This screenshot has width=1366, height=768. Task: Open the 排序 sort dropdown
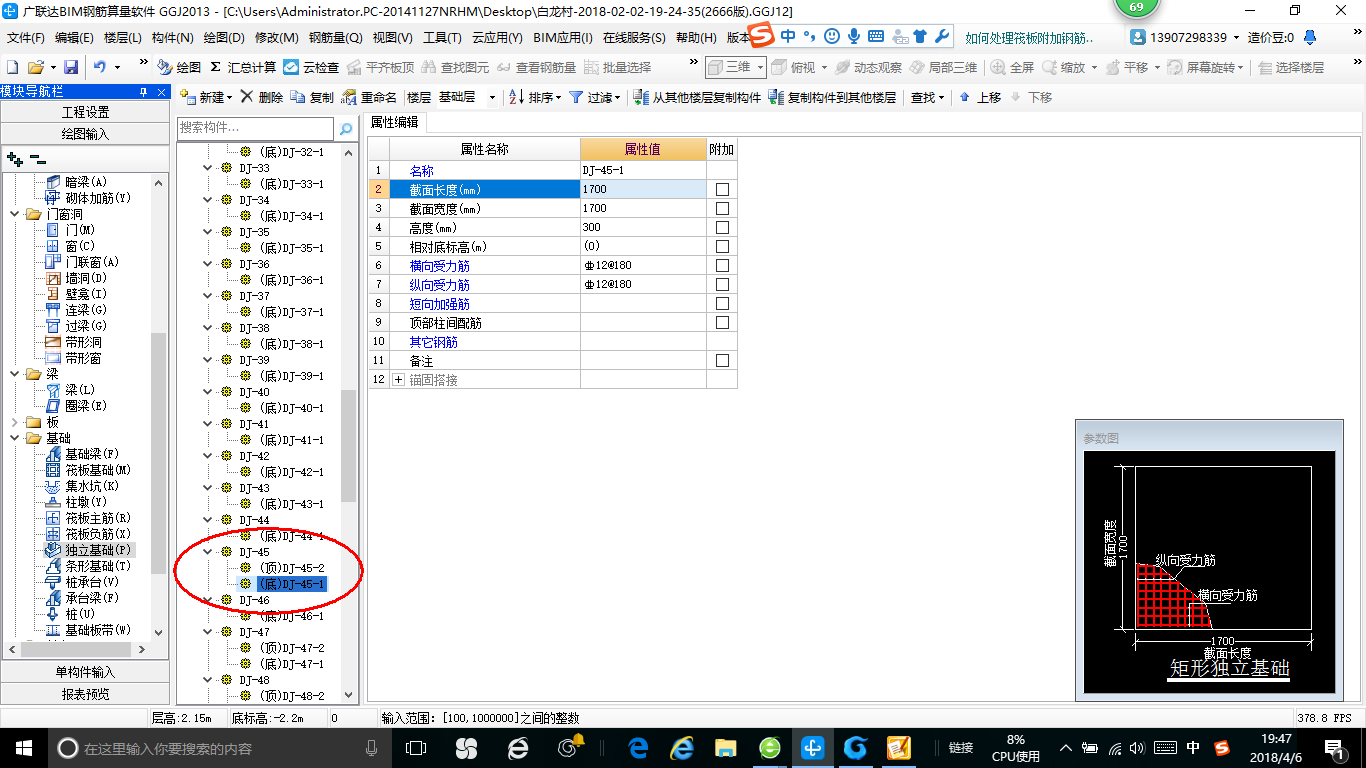point(537,97)
